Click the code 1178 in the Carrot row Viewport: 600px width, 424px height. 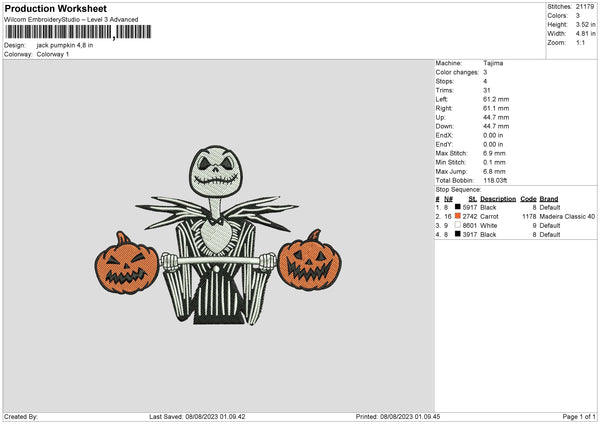[x=529, y=217]
